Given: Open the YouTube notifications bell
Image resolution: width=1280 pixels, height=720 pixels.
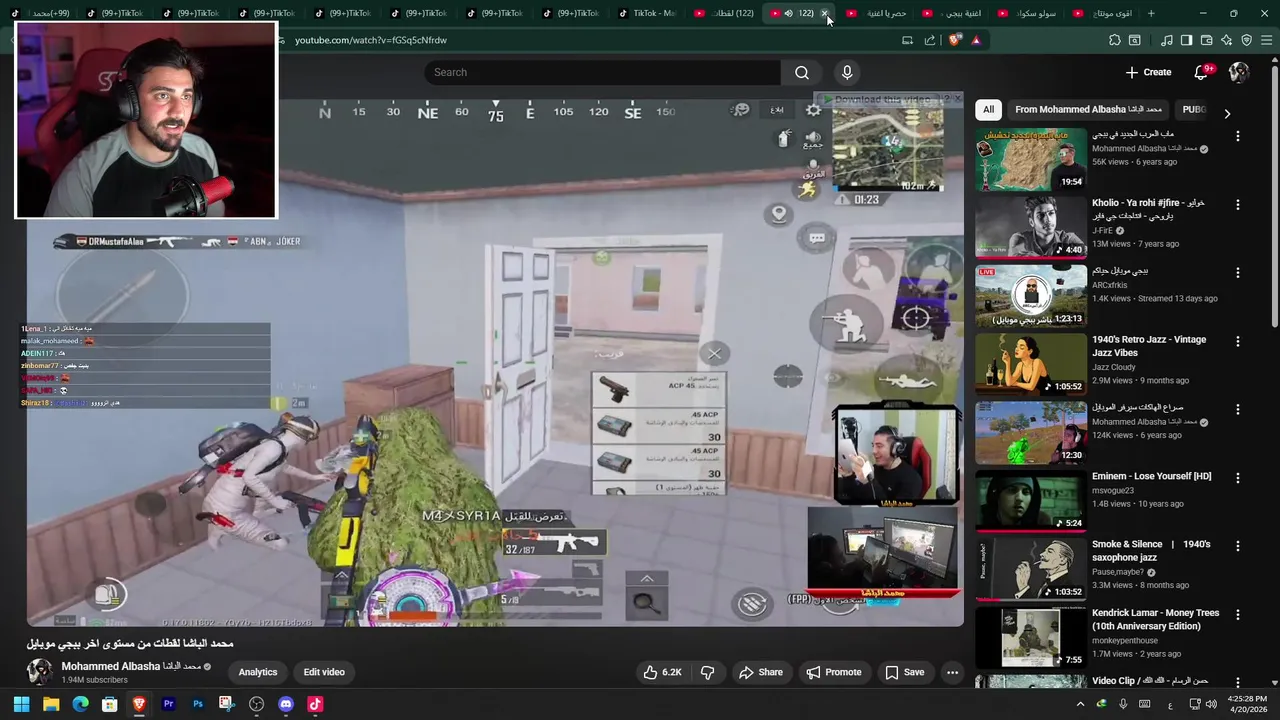Looking at the screenshot, I should click(1201, 72).
